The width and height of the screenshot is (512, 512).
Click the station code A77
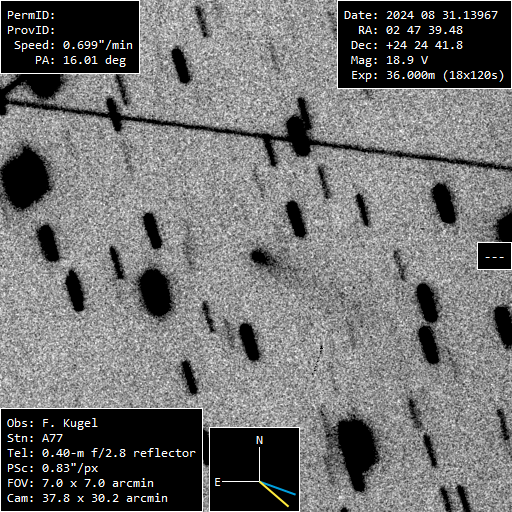[52, 438]
